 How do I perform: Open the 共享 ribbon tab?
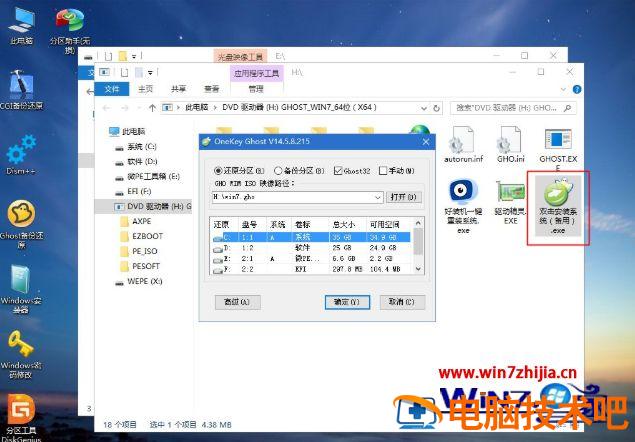click(178, 88)
